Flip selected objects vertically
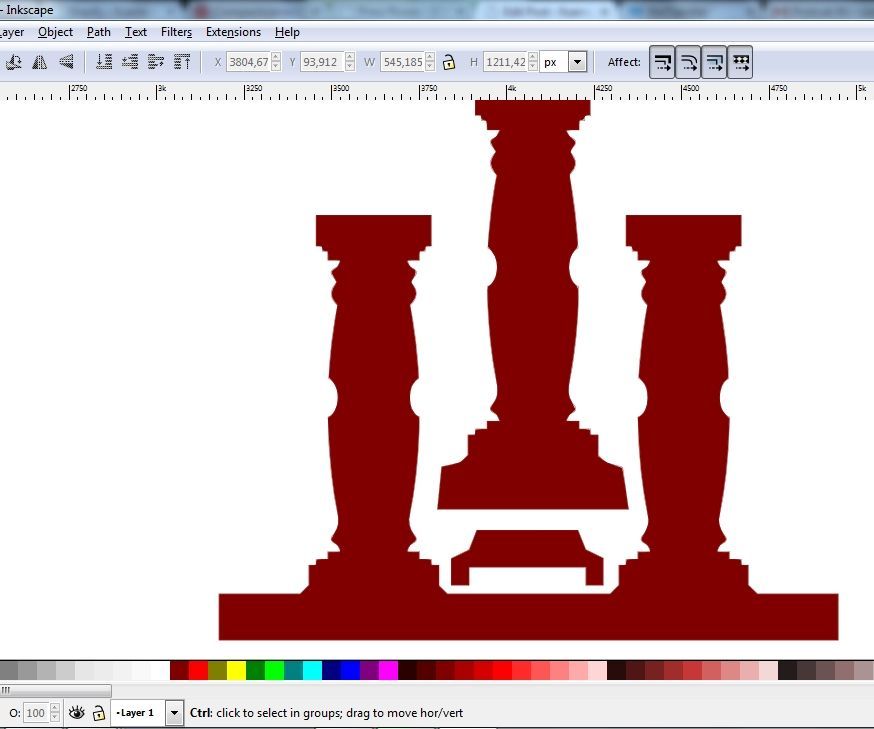Viewport: 874px width, 729px height. pyautogui.click(x=66, y=62)
